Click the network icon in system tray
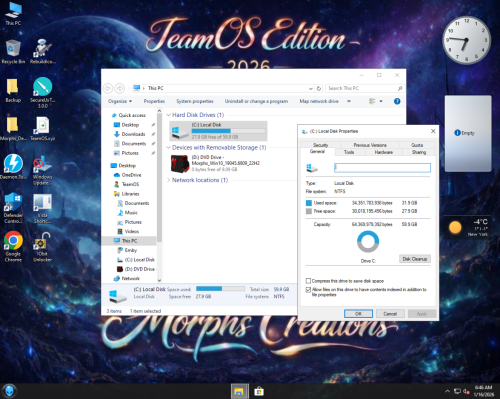Viewport: 500px width, 399px height. coord(458,391)
